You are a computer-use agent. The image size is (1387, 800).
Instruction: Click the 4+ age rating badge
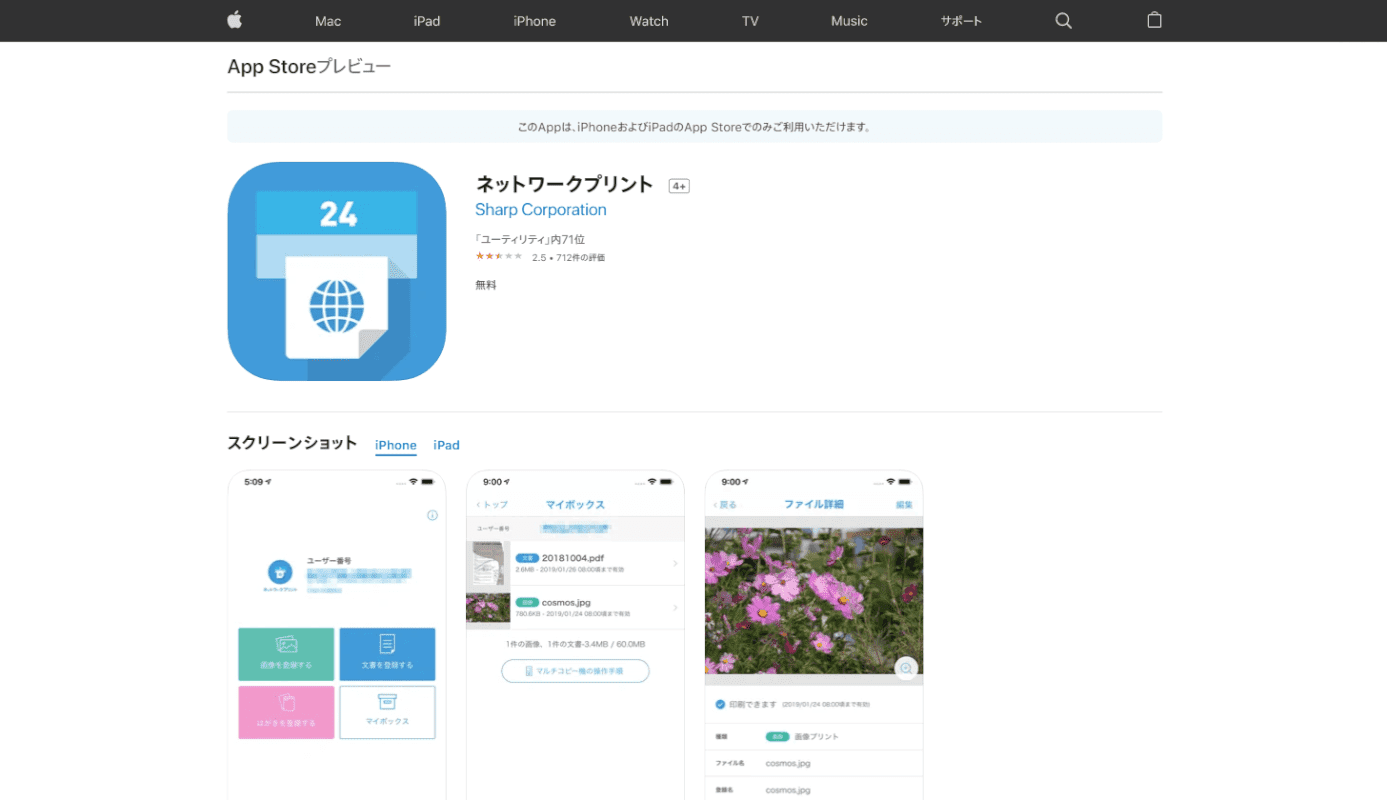pyautogui.click(x=679, y=186)
